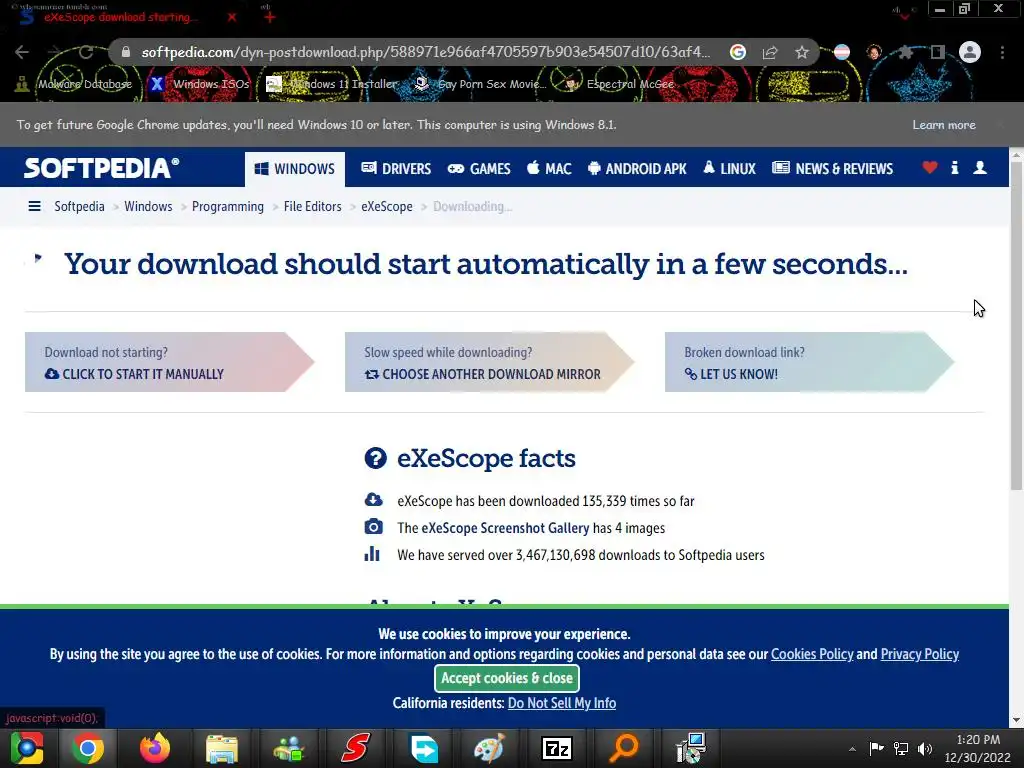Open the Windows 11 Installer bookmark
The height and width of the screenshot is (768, 1024).
tap(332, 84)
